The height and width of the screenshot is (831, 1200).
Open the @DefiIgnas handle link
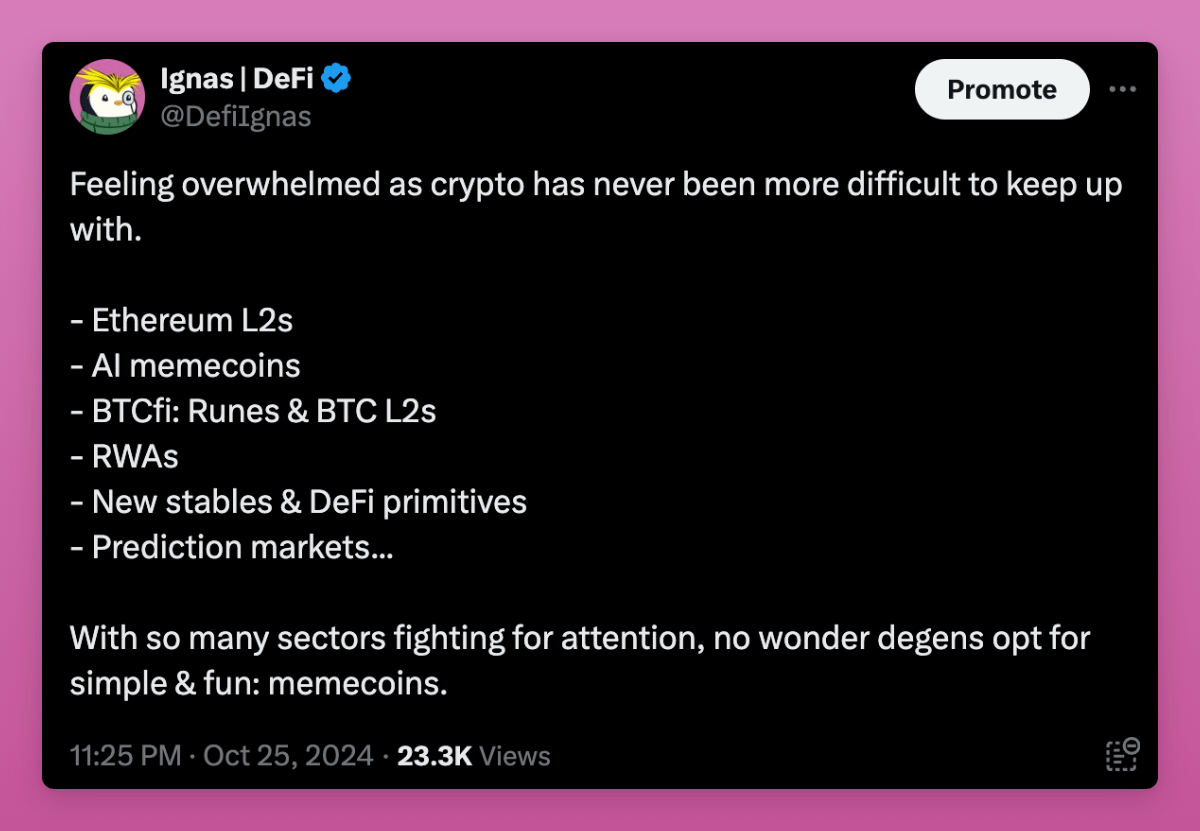[x=236, y=117]
